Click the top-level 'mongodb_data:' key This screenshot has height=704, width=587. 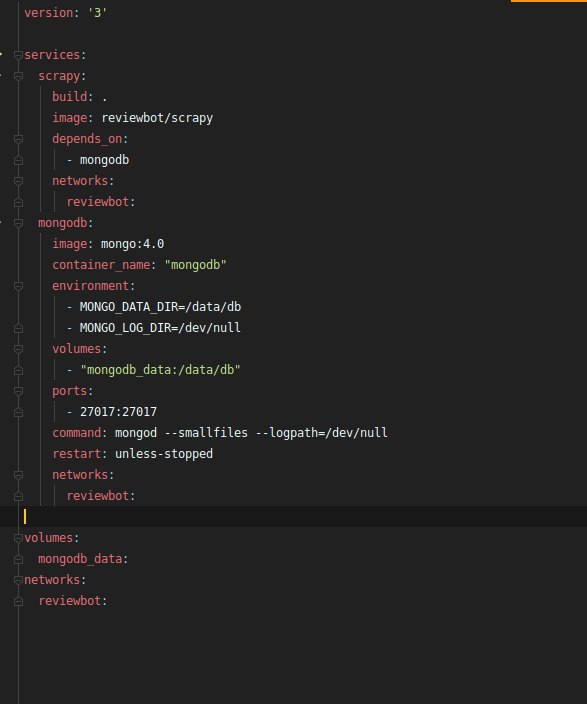[83, 559]
